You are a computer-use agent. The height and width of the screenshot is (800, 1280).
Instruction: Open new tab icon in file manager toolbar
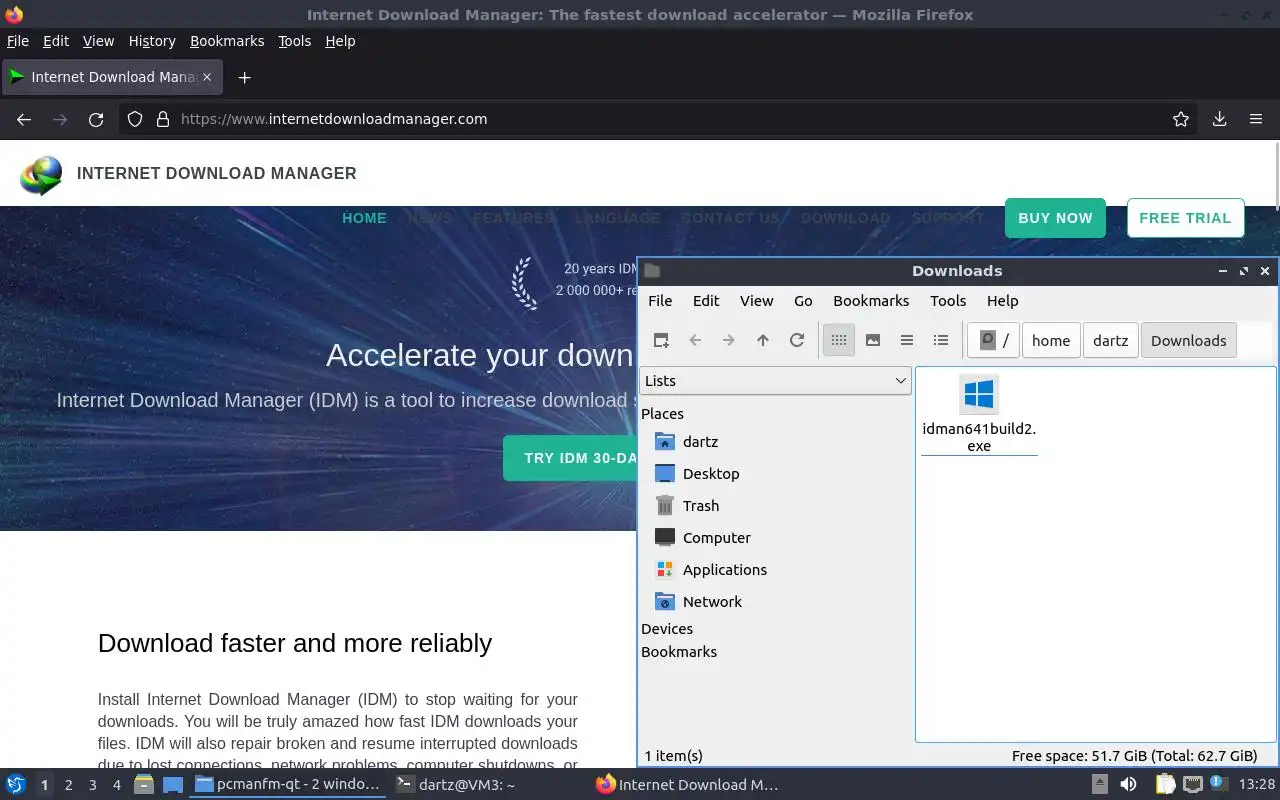click(661, 340)
